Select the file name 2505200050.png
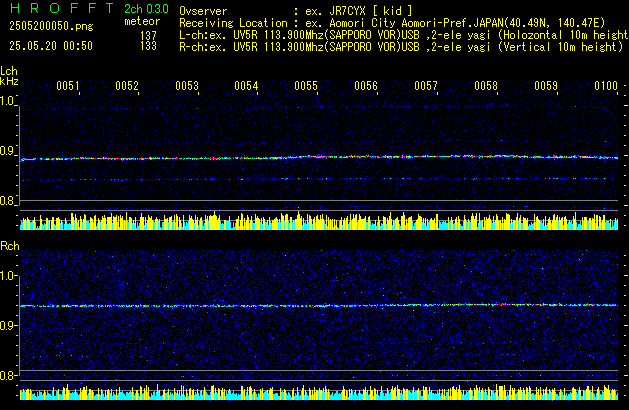Image resolution: width=629 pixels, height=410 pixels. tap(51, 26)
